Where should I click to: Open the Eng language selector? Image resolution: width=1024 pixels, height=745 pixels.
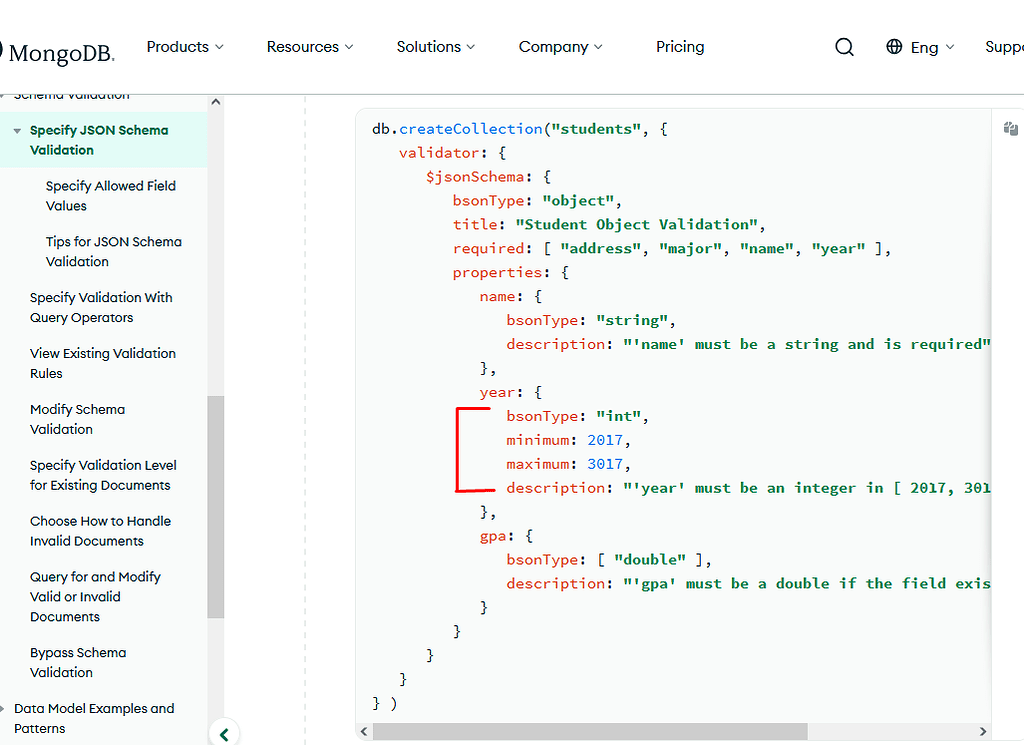point(927,46)
